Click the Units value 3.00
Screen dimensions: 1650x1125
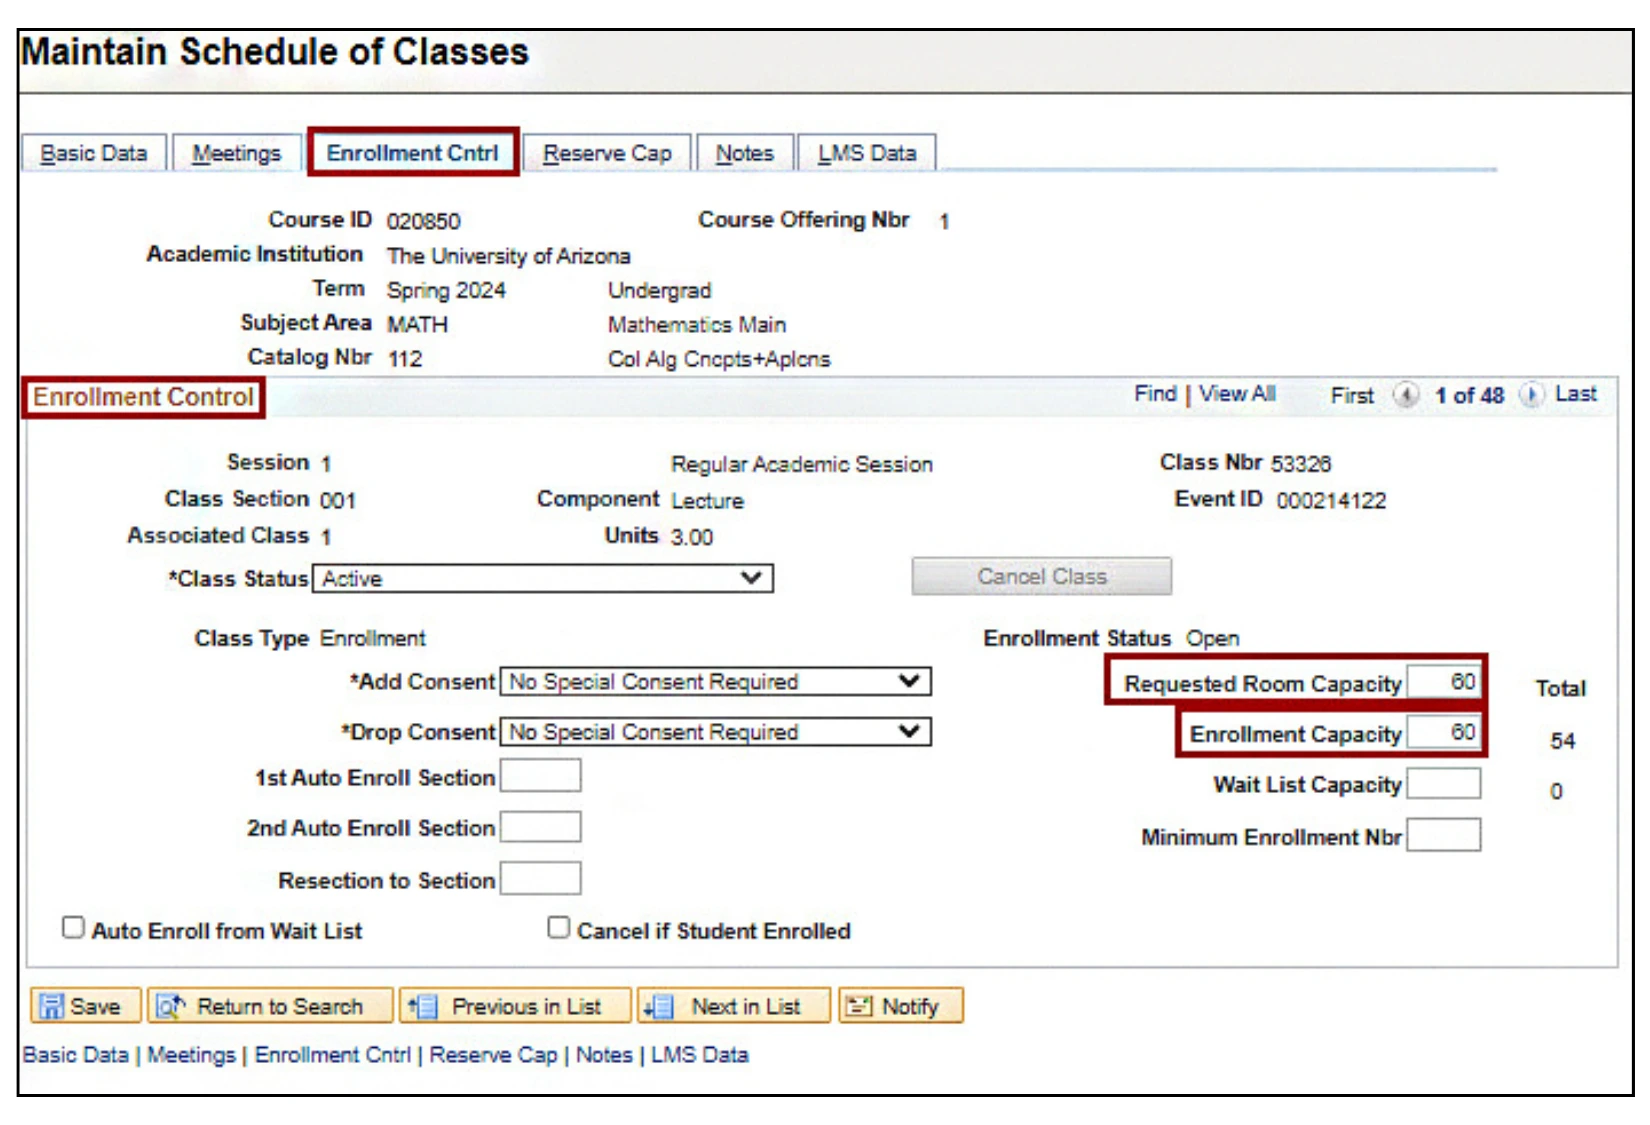(692, 538)
